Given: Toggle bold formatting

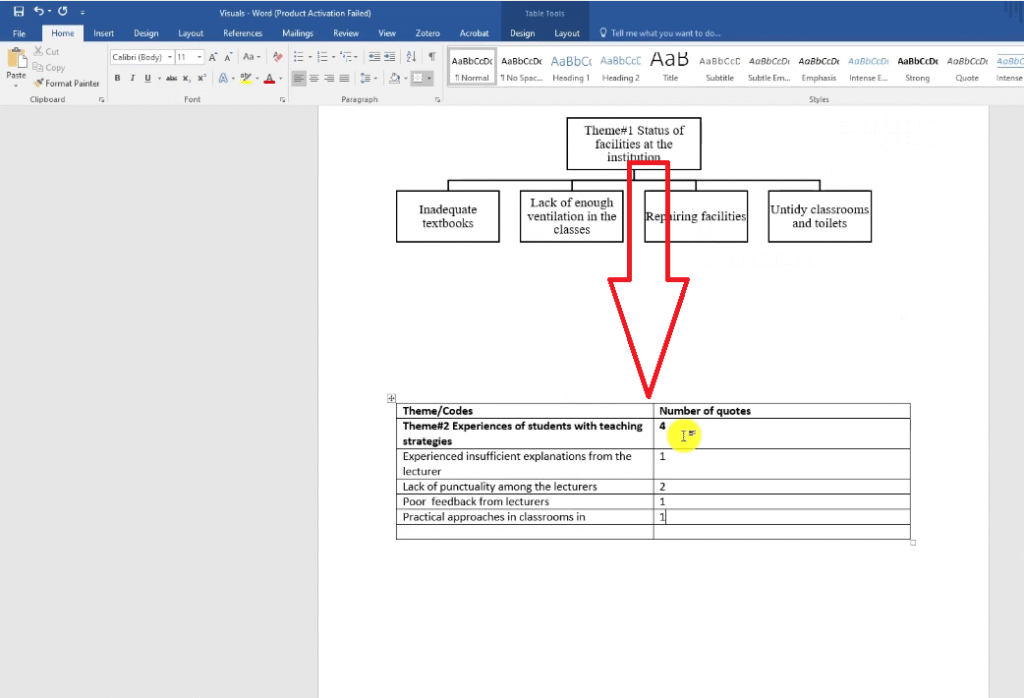Looking at the screenshot, I should 117,78.
